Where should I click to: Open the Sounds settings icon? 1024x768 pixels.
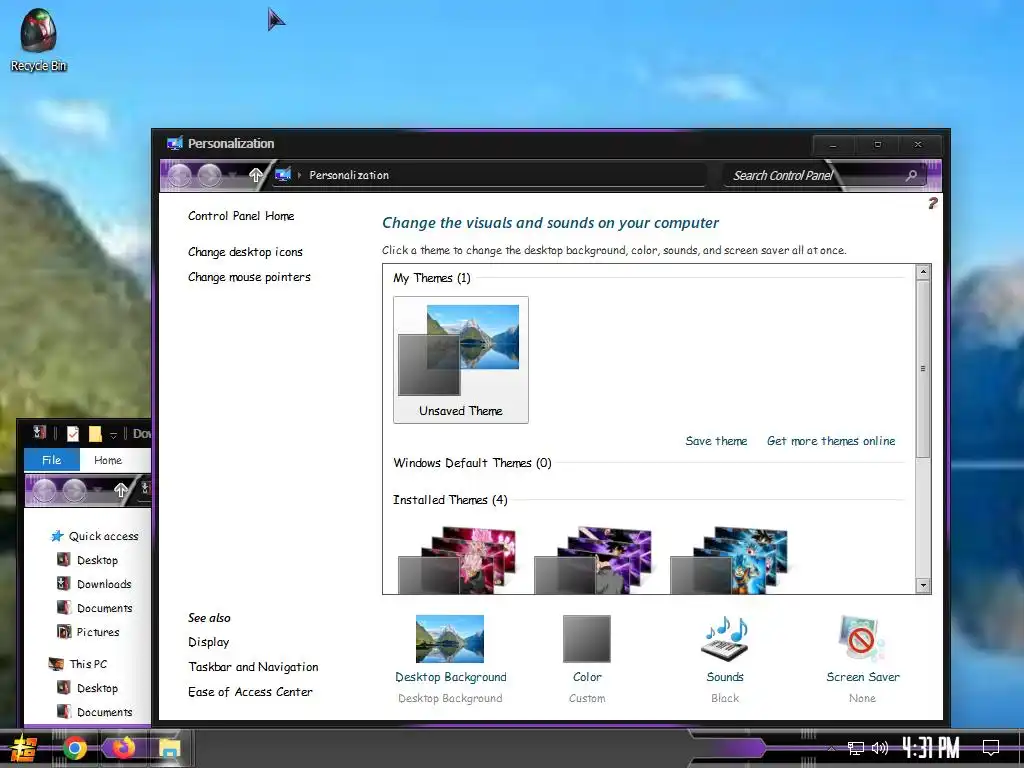(725, 639)
